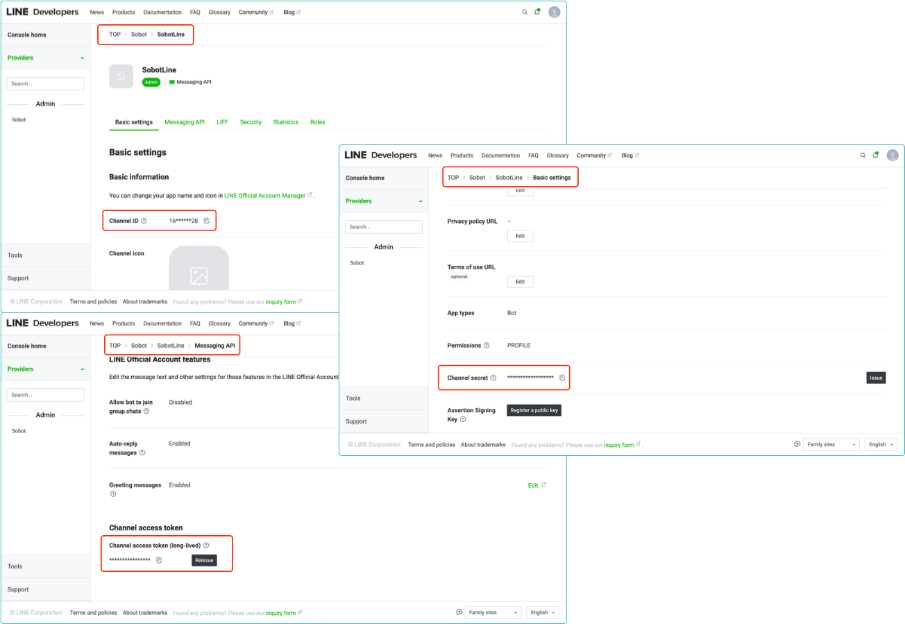Open Console home in Messaging API window sidebar
This screenshot has width=905, height=624.
click(x=27, y=346)
